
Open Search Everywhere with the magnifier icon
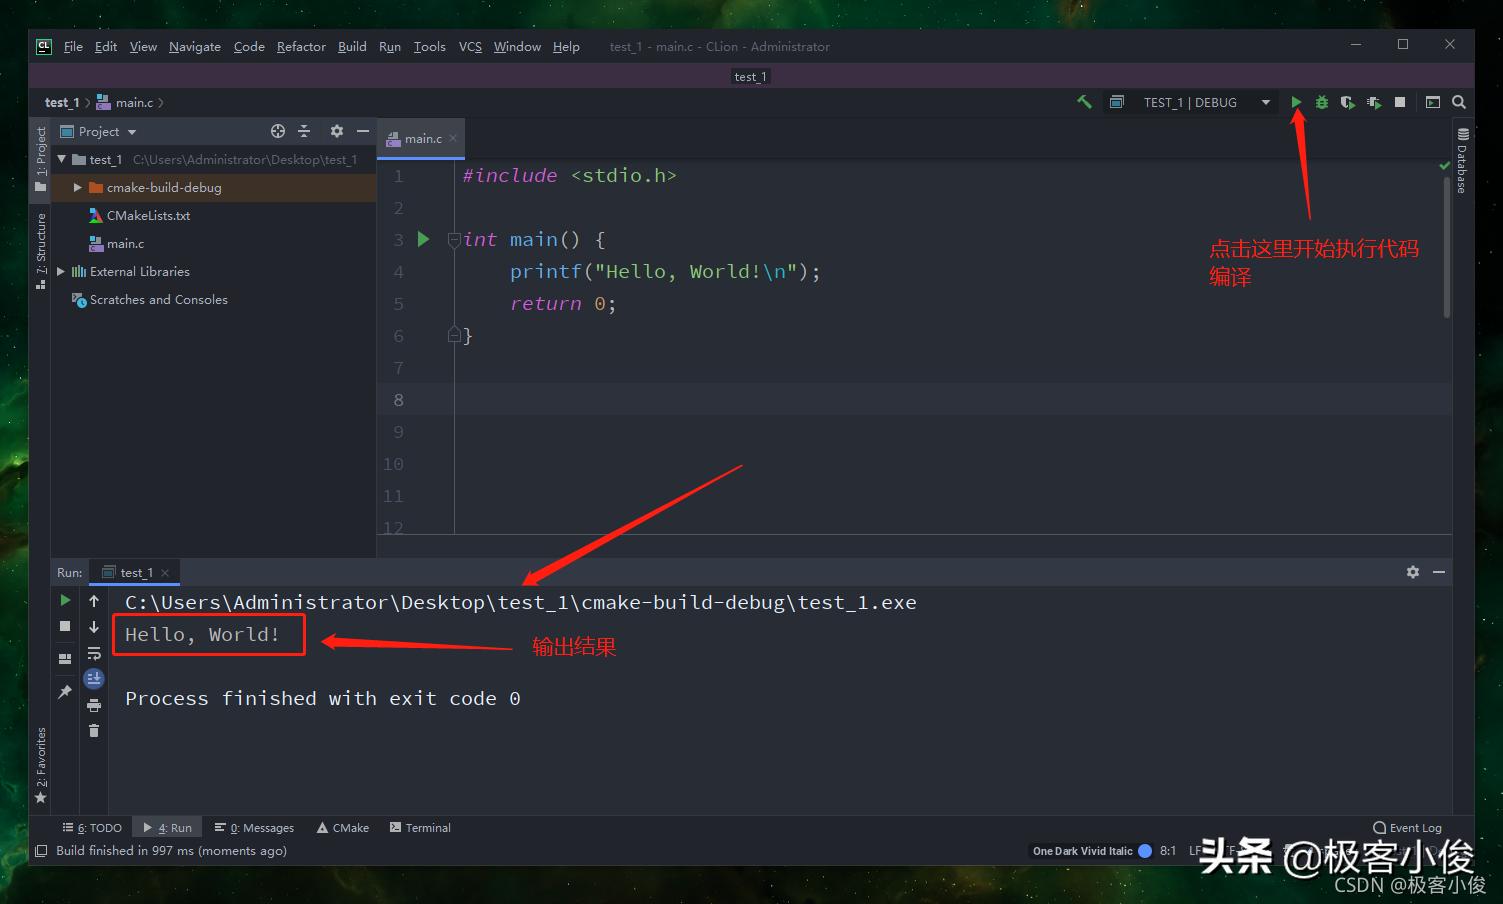pyautogui.click(x=1459, y=102)
